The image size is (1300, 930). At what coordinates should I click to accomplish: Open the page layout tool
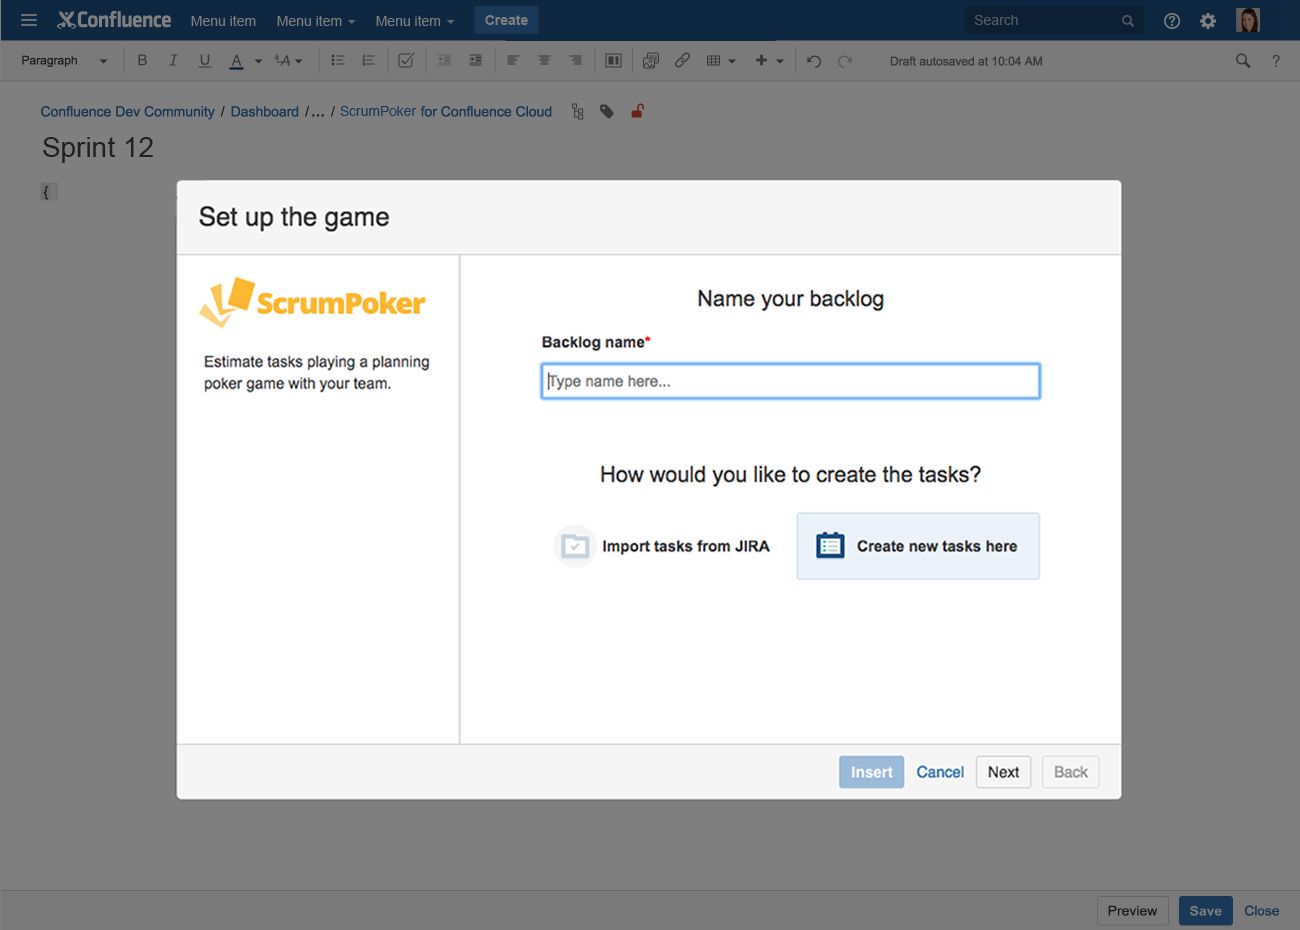(613, 61)
